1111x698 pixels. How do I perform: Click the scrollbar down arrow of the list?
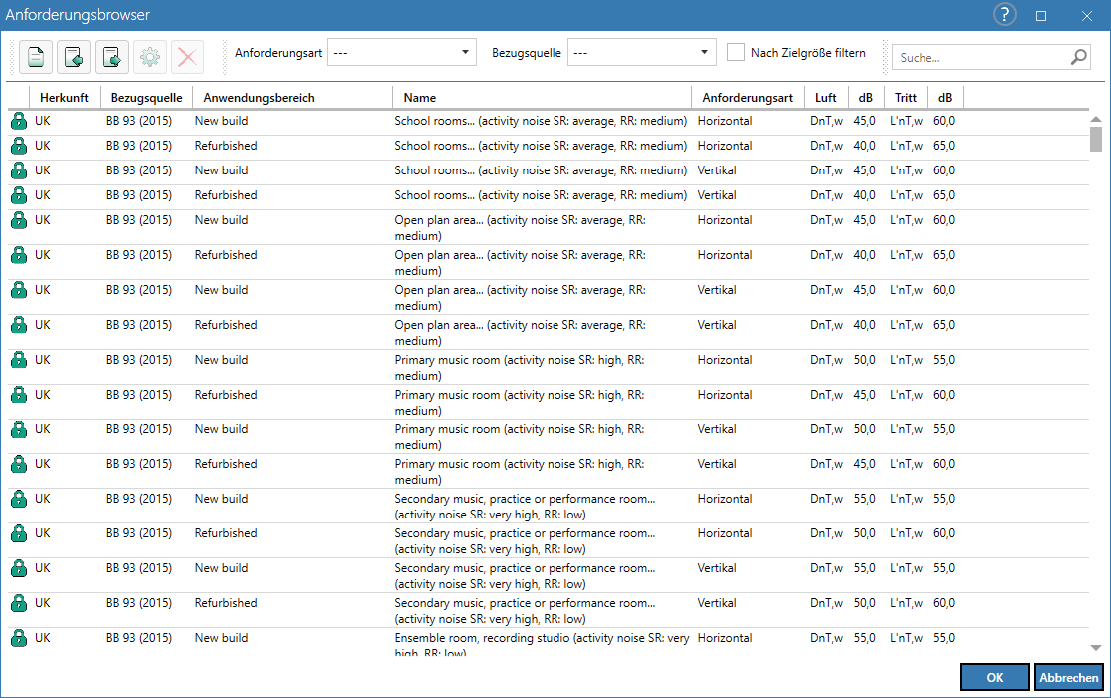pyautogui.click(x=1095, y=648)
